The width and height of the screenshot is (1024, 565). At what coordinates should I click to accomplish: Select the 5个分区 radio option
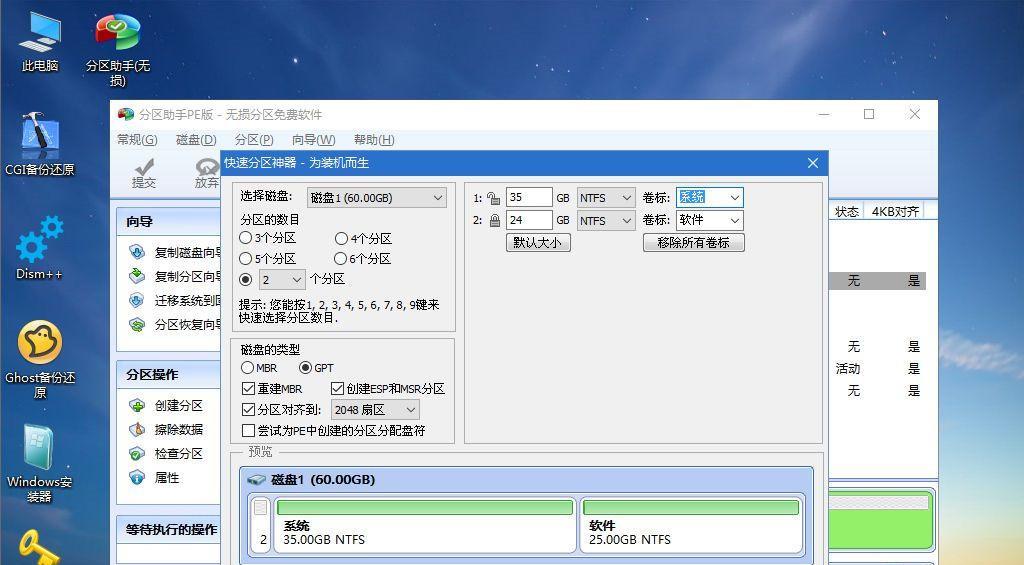[x=246, y=259]
